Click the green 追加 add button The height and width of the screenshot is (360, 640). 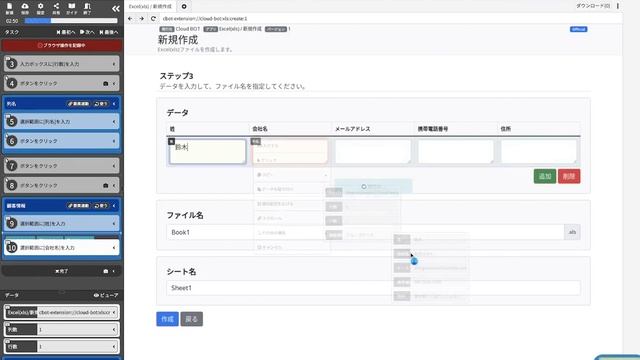545,176
